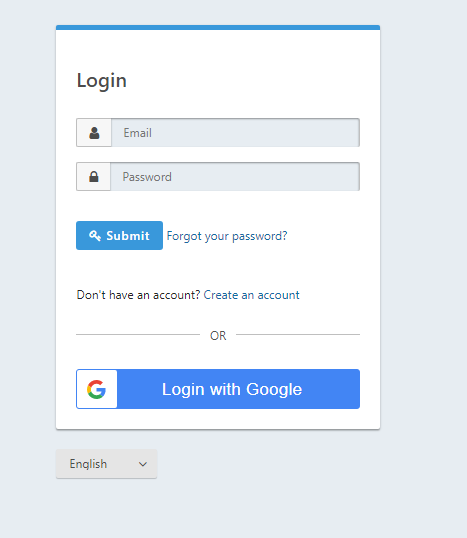
Task: Expand language list via chevron arrow
Action: click(143, 464)
